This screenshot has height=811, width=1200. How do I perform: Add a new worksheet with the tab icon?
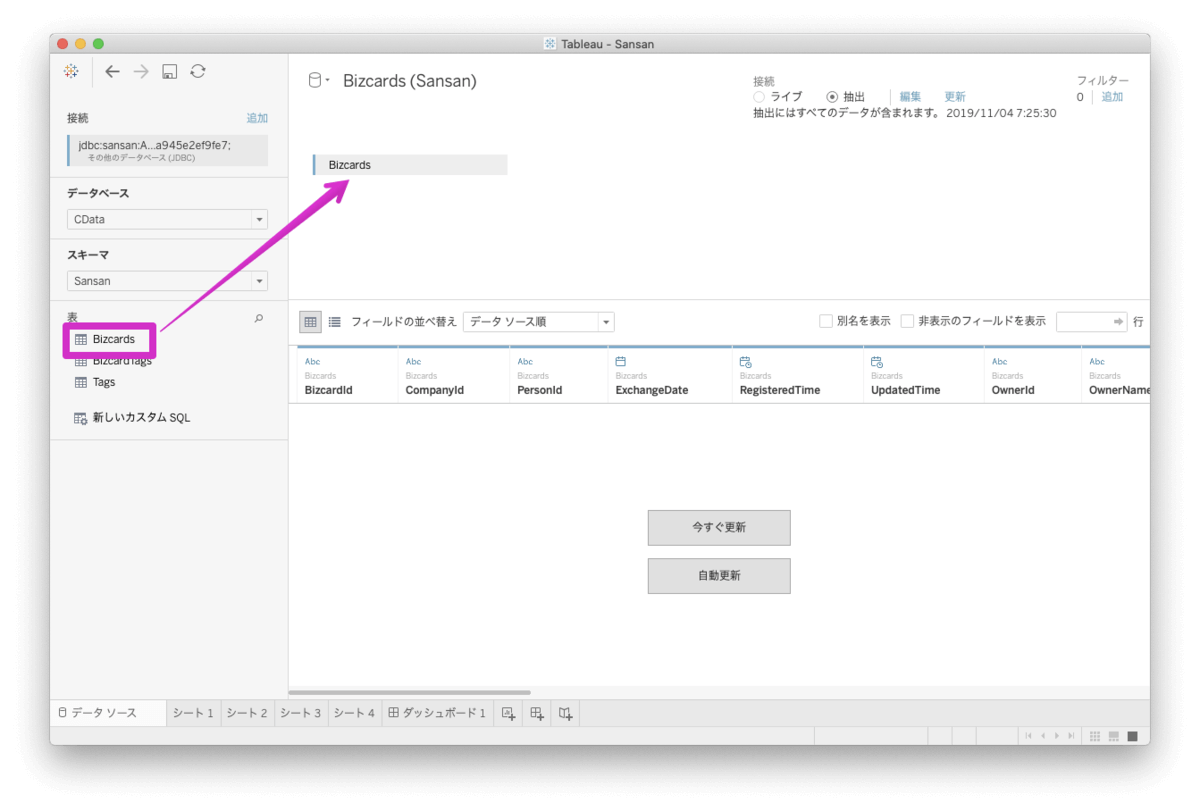click(508, 713)
